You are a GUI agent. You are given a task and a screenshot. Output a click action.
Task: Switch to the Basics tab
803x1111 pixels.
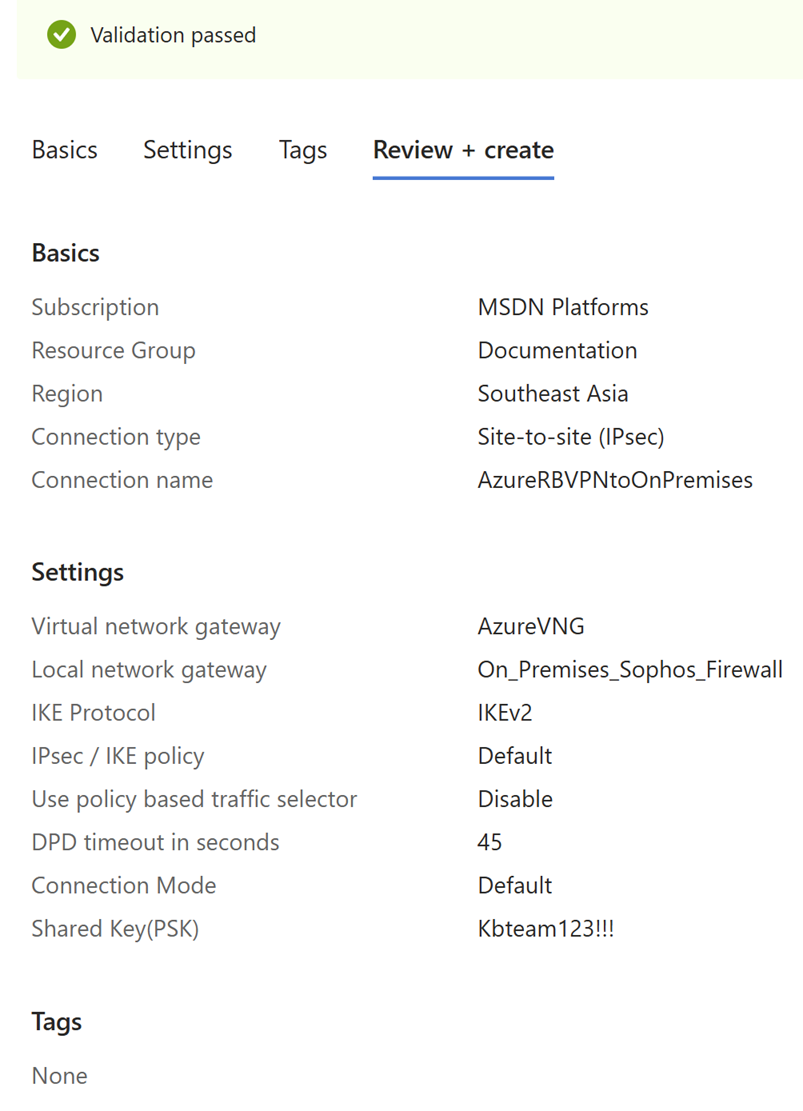(65, 150)
